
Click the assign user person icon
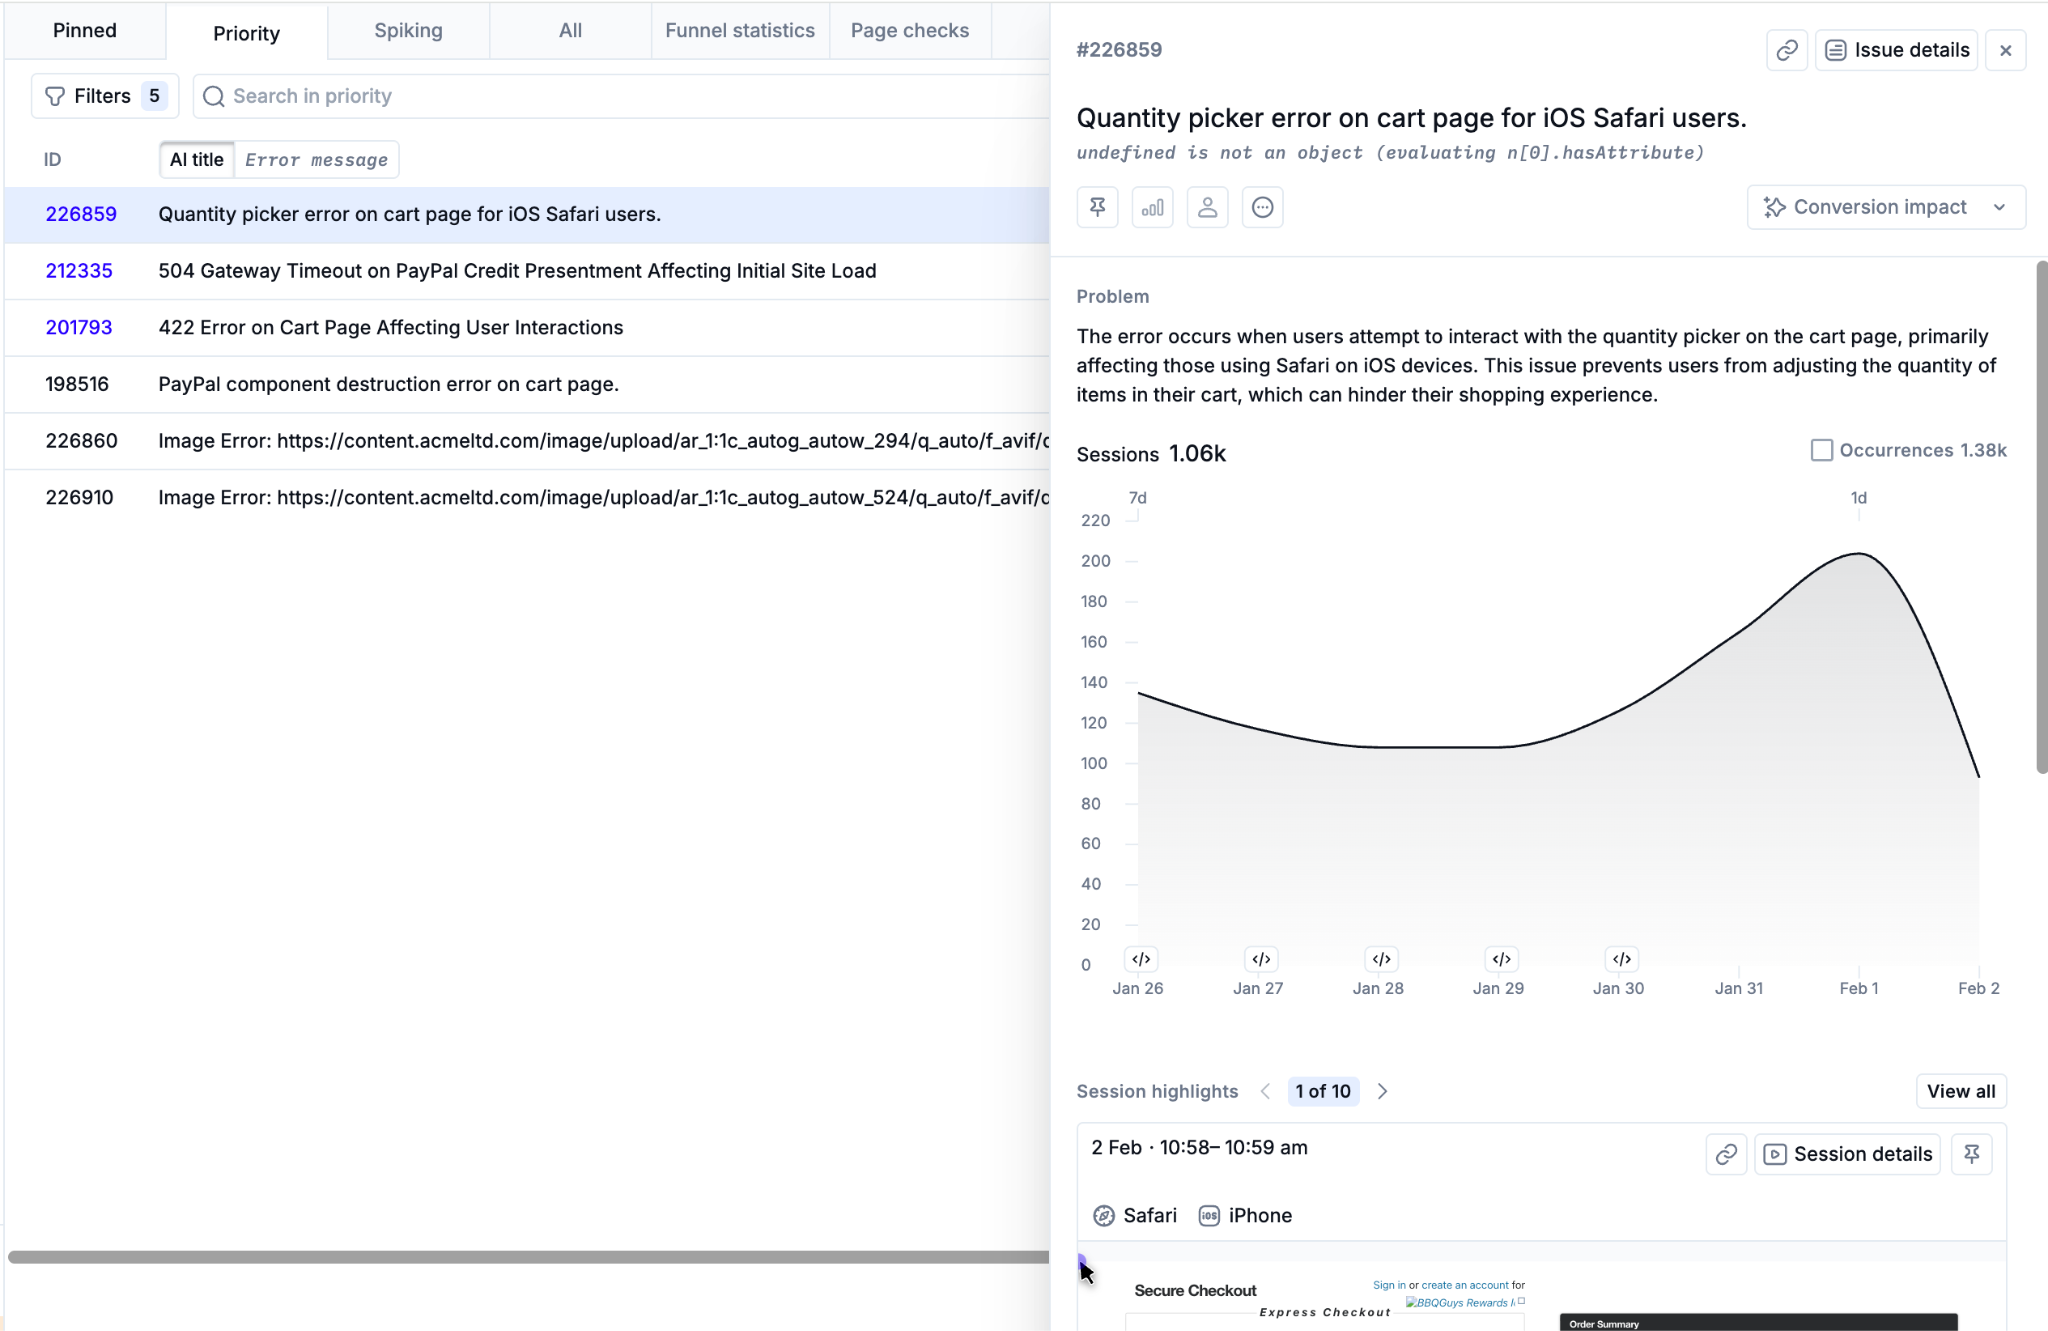click(x=1207, y=207)
